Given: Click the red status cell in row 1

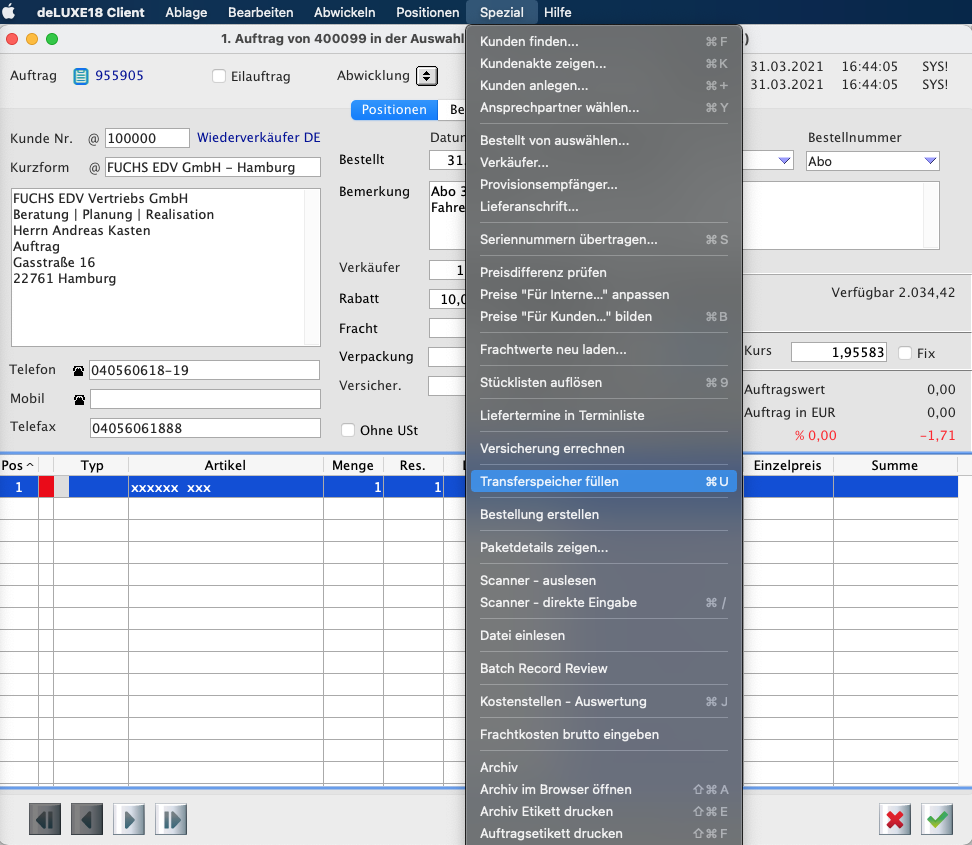Looking at the screenshot, I should click(x=46, y=487).
